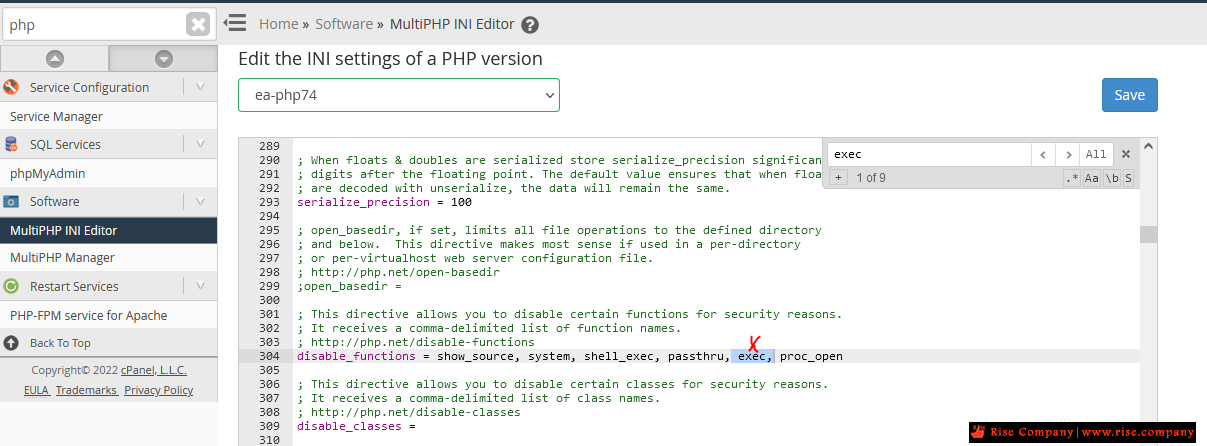Screen dimensions: 1207x446
Task: Expand all sidebar sections with down arrow
Action: point(164,59)
